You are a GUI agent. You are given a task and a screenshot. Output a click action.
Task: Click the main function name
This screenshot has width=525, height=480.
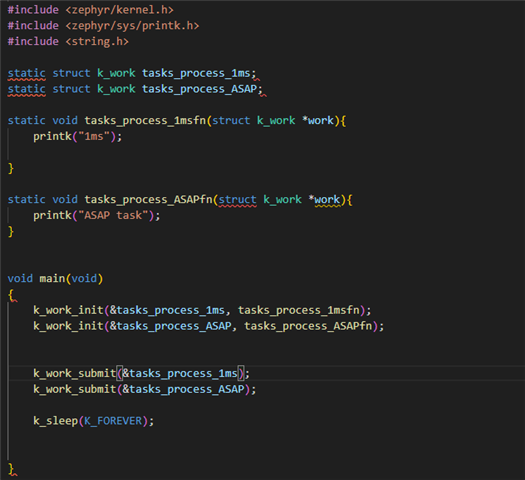click(52, 278)
